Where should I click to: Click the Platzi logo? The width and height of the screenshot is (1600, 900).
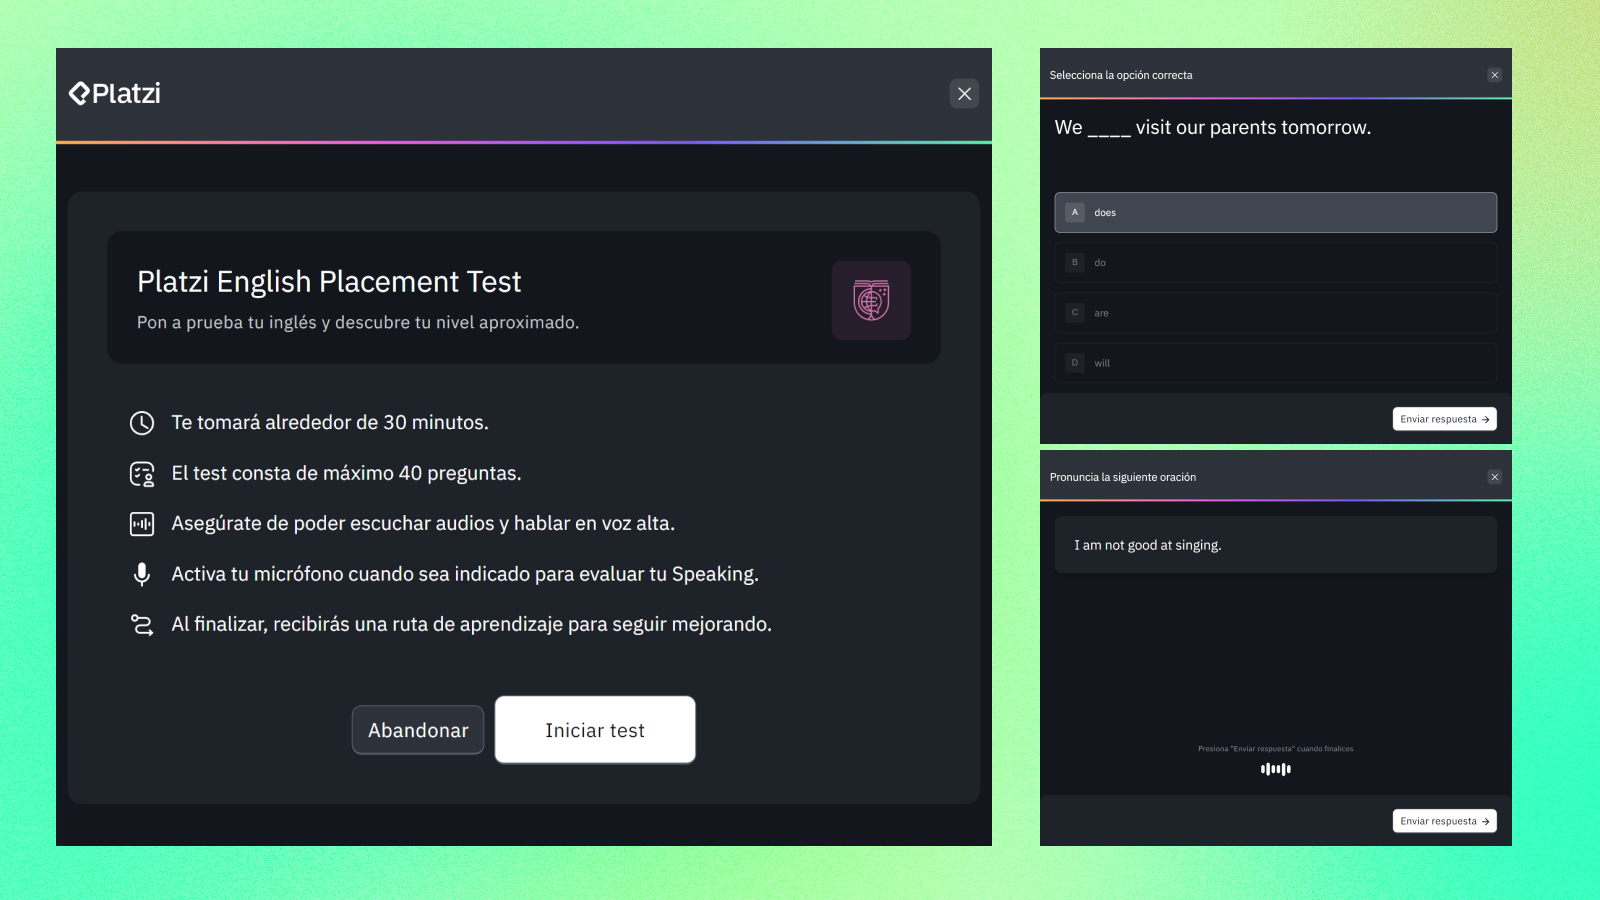tap(113, 93)
